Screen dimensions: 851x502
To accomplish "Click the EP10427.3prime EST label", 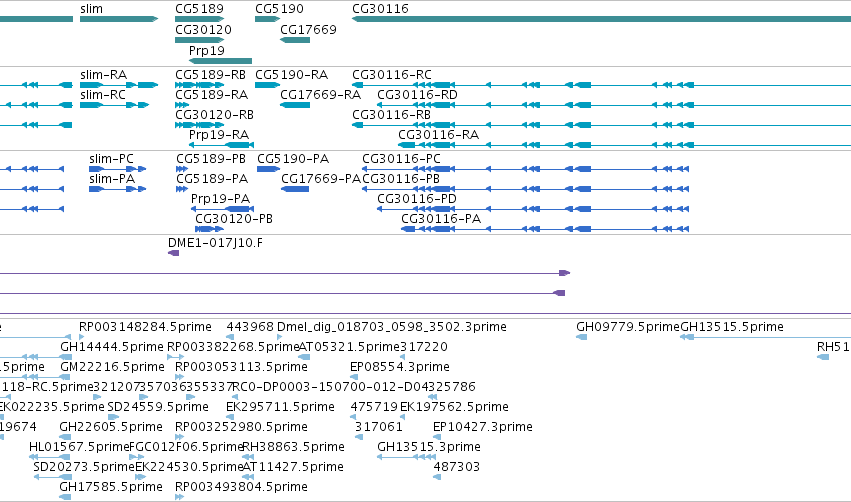I will click(483, 427).
